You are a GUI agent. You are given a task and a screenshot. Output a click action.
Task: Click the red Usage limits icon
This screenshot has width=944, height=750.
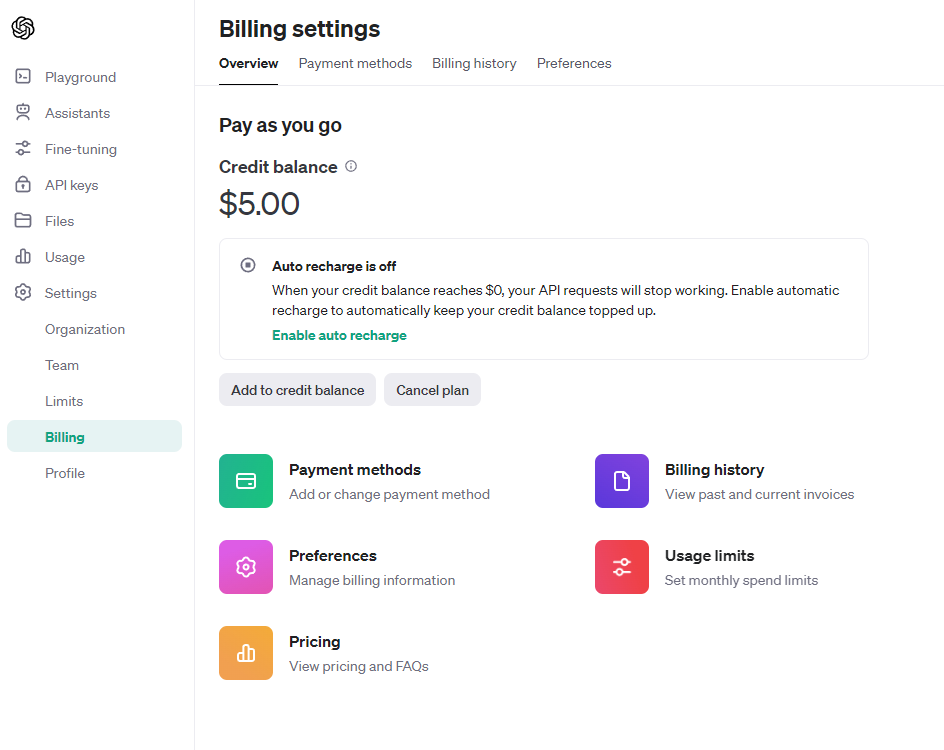click(621, 567)
